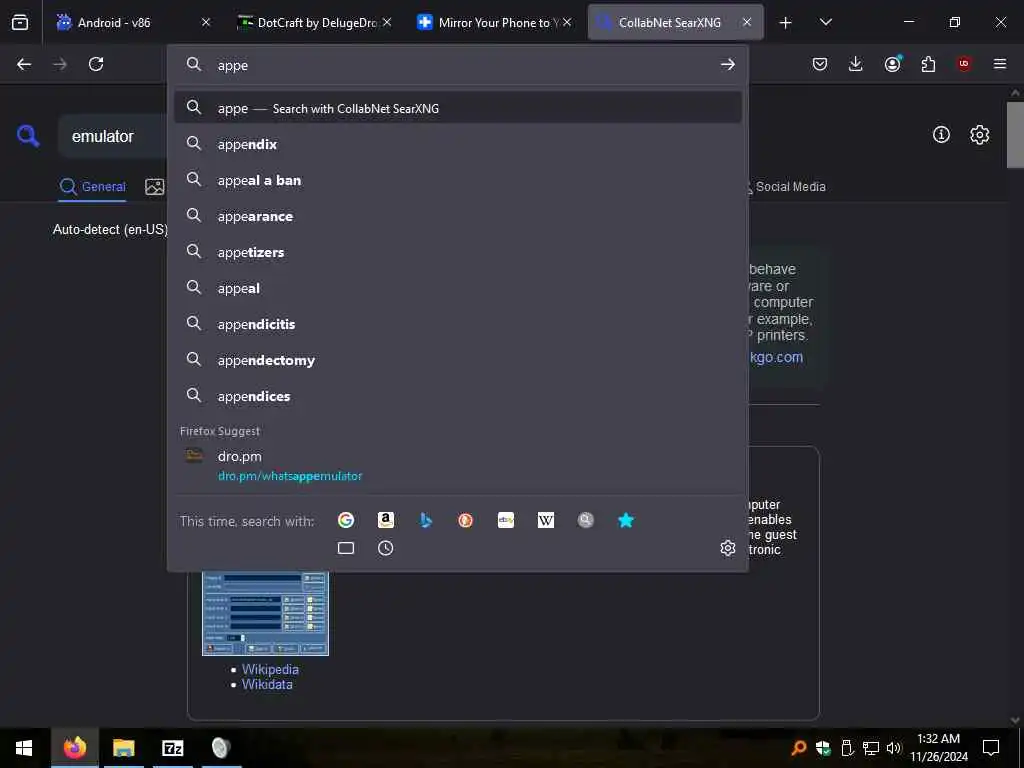
Task: Search this time with Wikipedia
Action: point(545,520)
